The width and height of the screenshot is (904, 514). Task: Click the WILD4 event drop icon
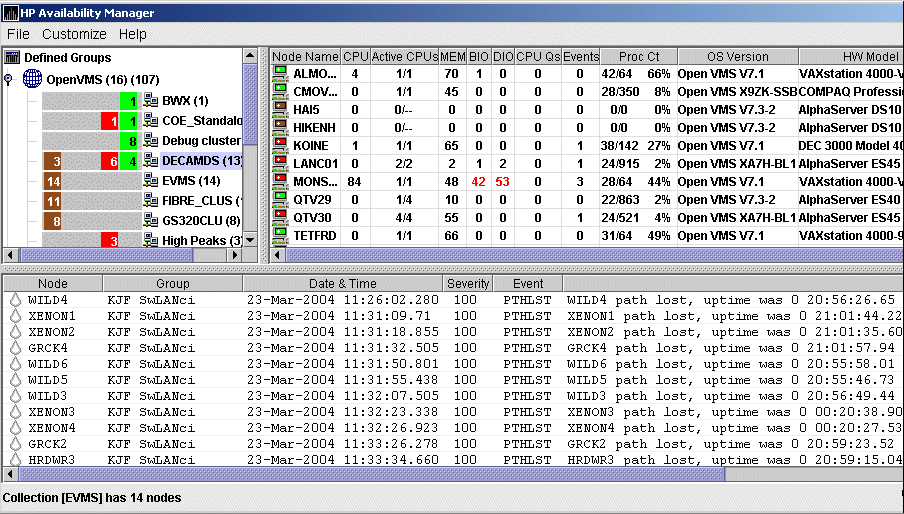click(x=16, y=300)
